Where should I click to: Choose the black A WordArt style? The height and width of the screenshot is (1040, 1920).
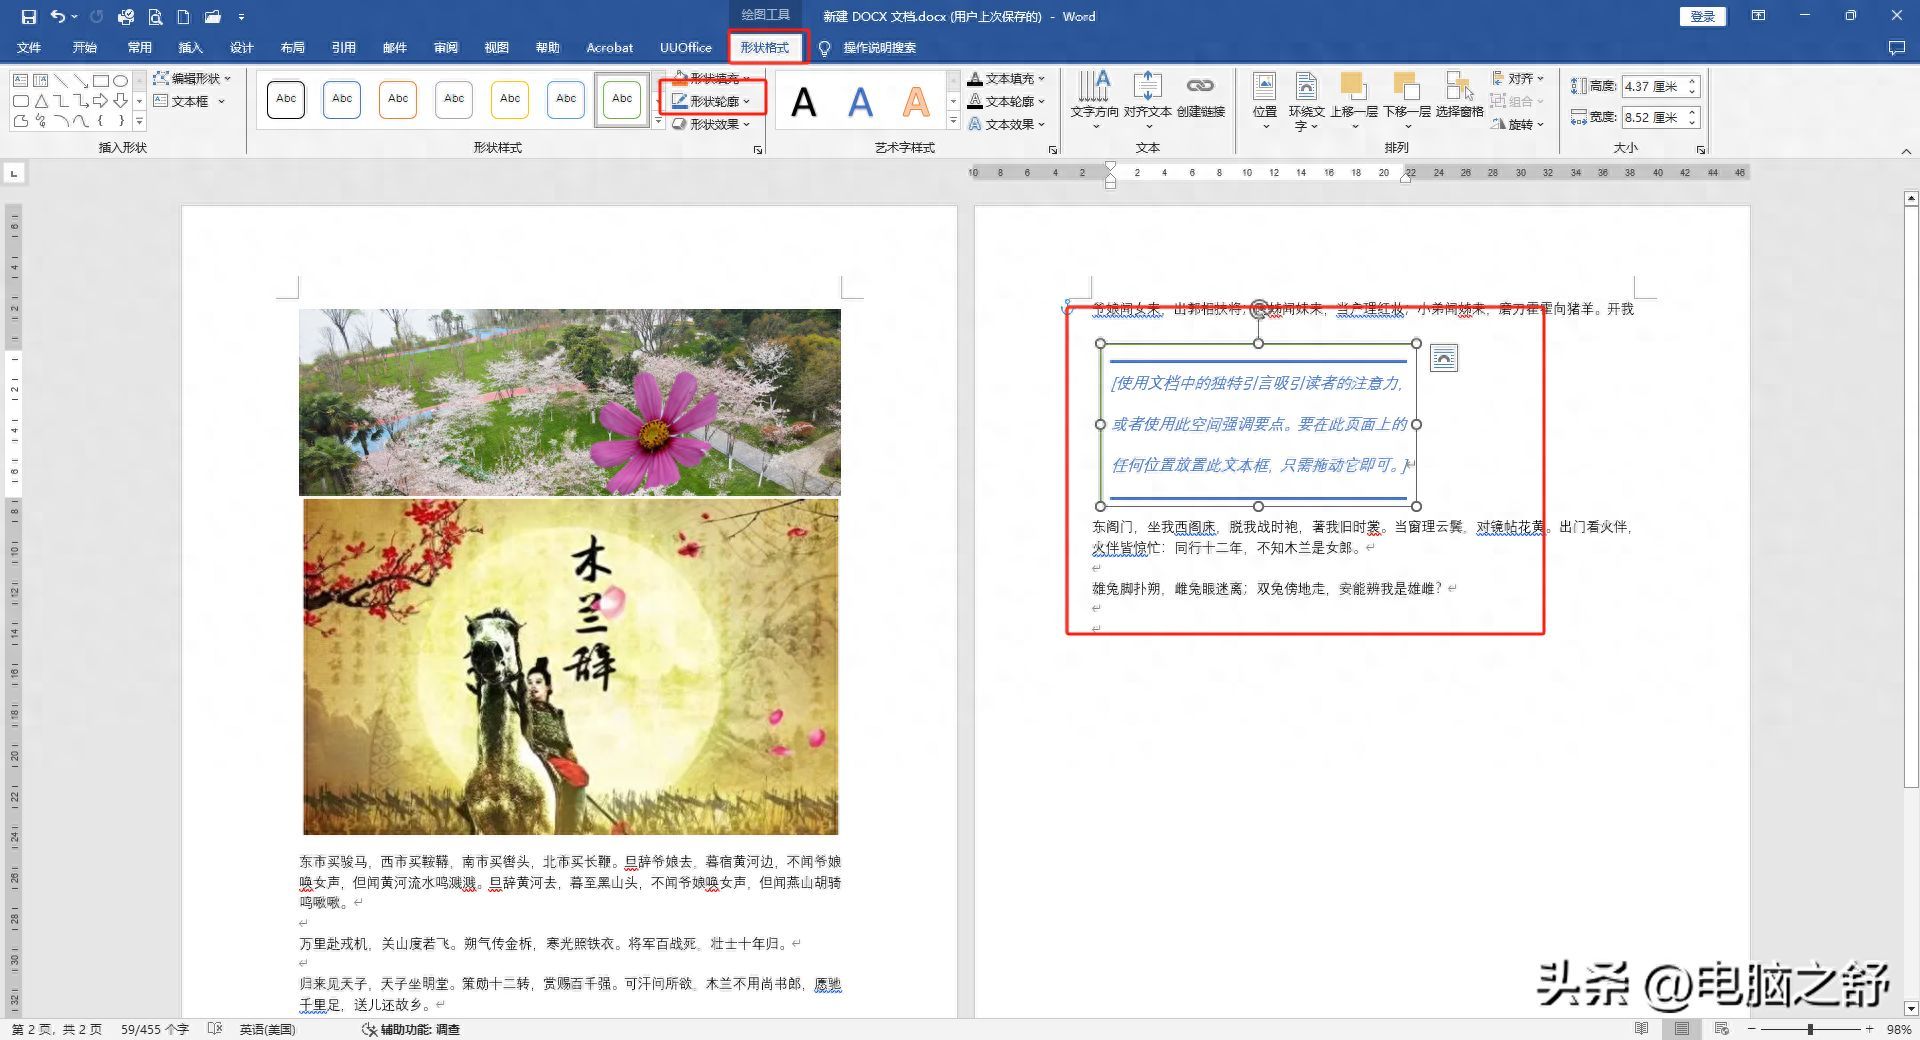(x=804, y=102)
